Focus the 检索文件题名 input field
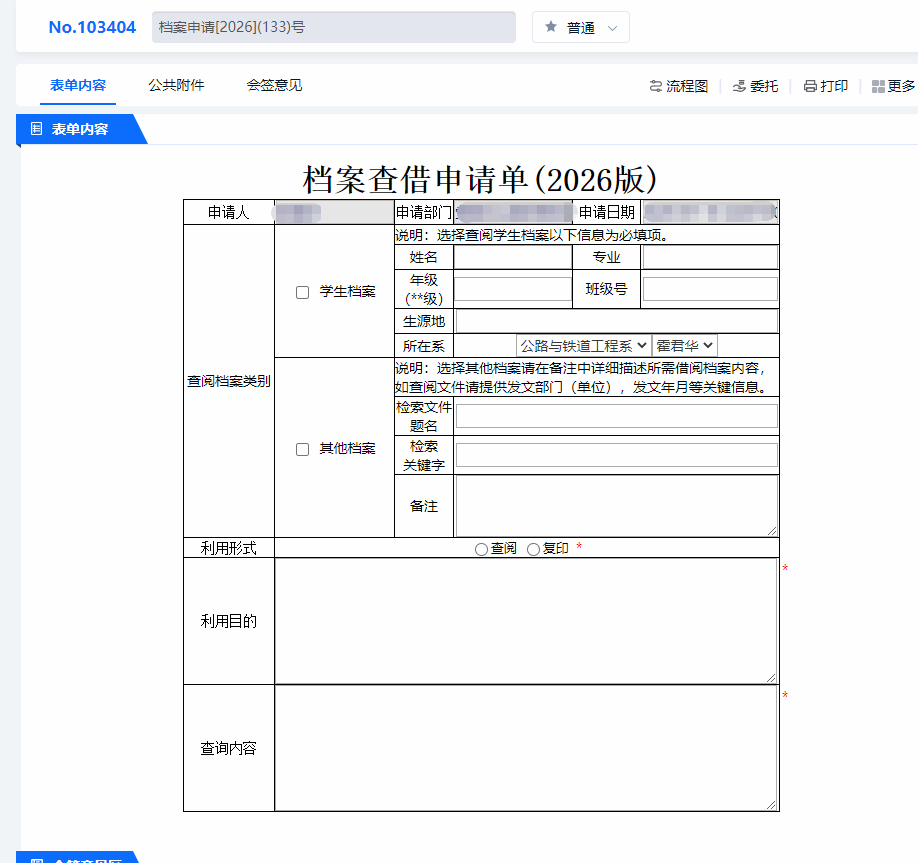918x863 pixels. tap(616, 416)
